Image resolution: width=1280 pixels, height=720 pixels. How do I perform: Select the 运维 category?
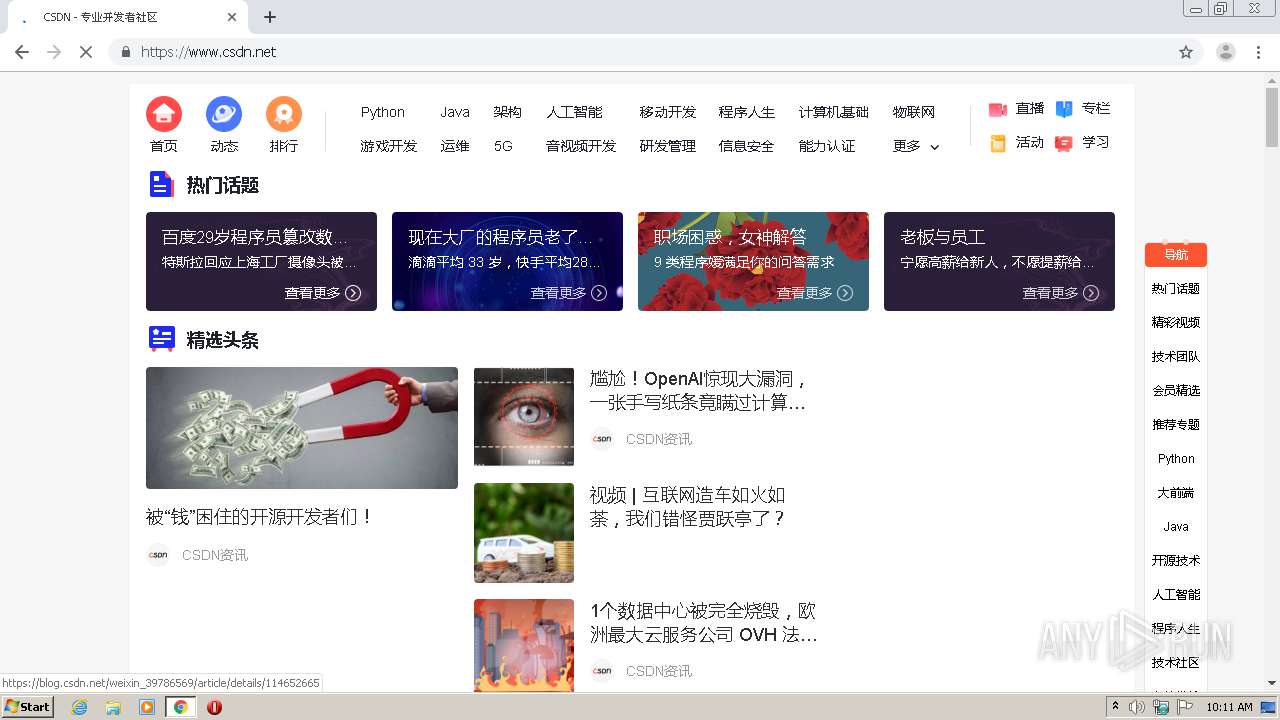[x=455, y=146]
